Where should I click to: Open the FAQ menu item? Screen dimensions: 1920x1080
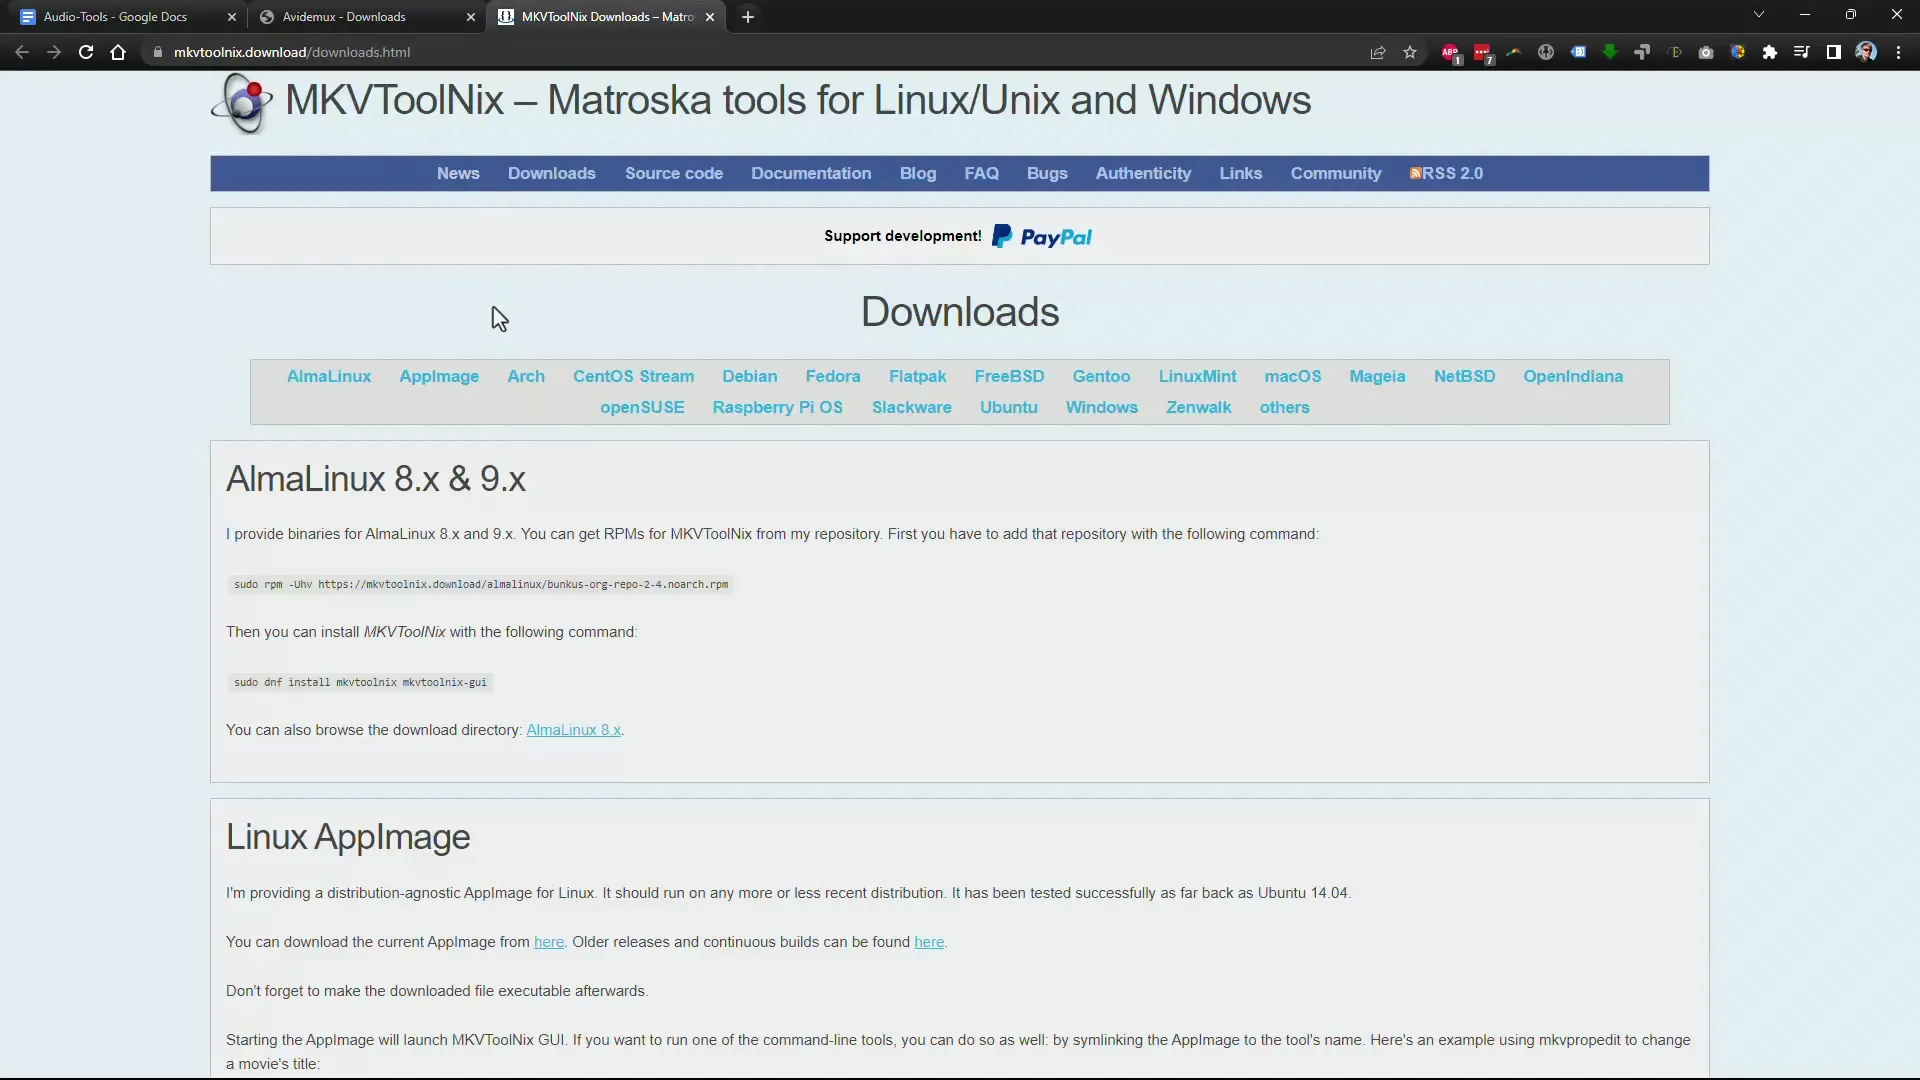(981, 173)
